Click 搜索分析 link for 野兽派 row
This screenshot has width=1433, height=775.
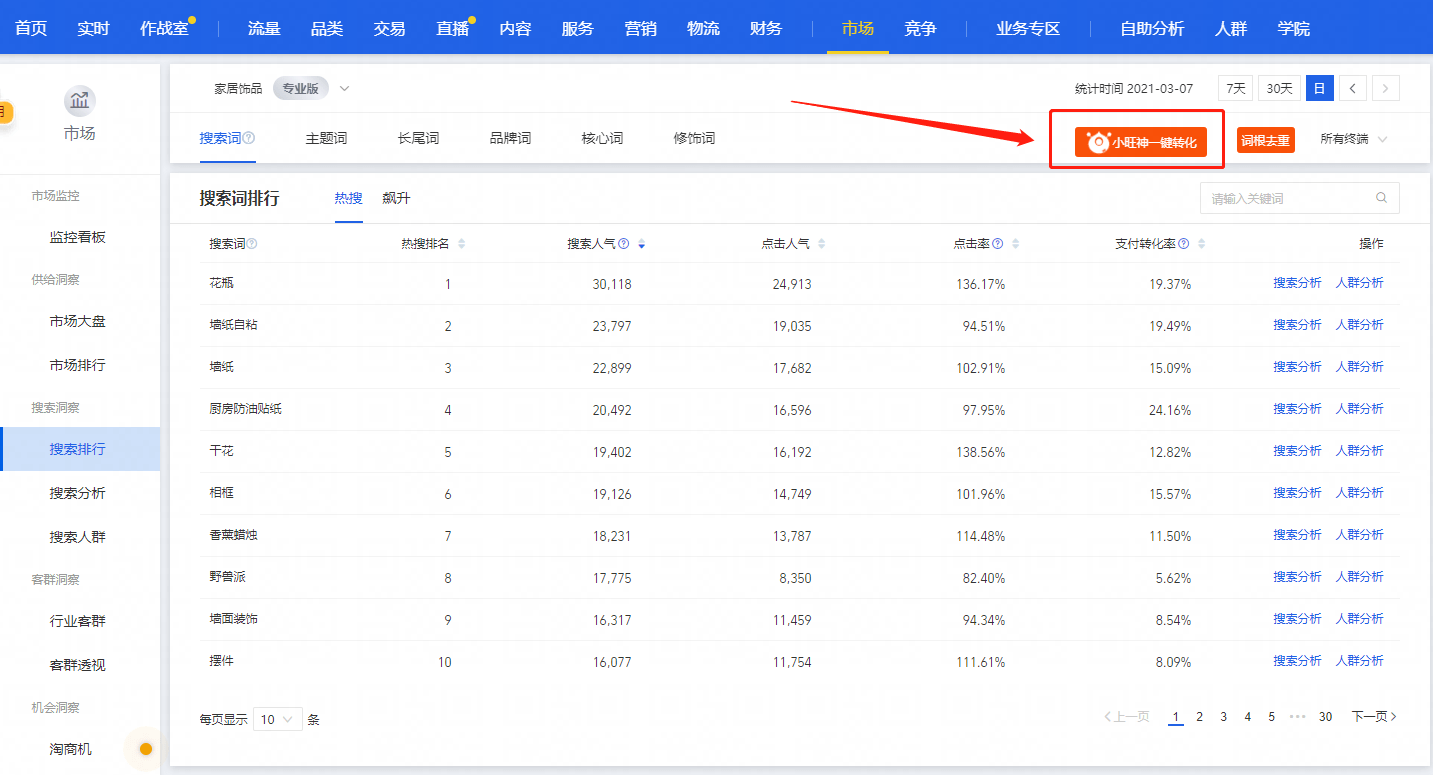click(1297, 577)
